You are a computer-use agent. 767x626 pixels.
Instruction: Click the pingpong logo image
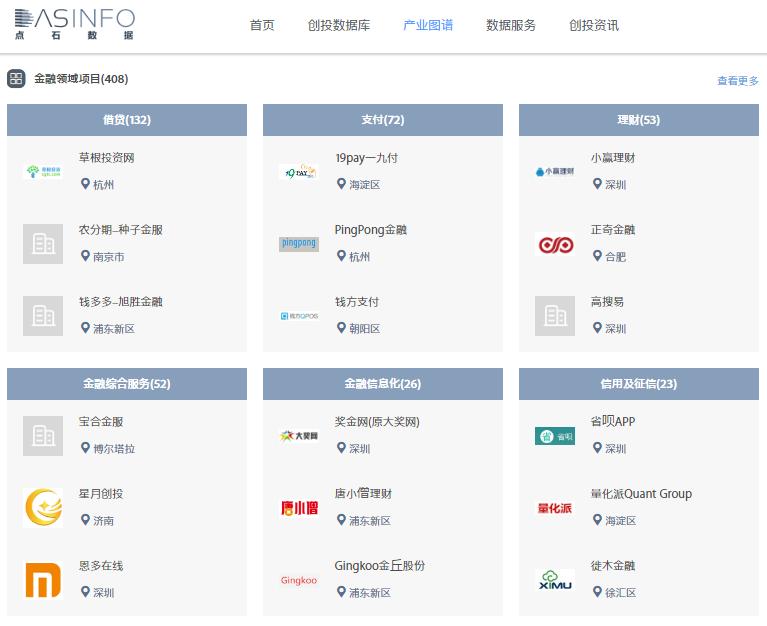[x=299, y=244]
